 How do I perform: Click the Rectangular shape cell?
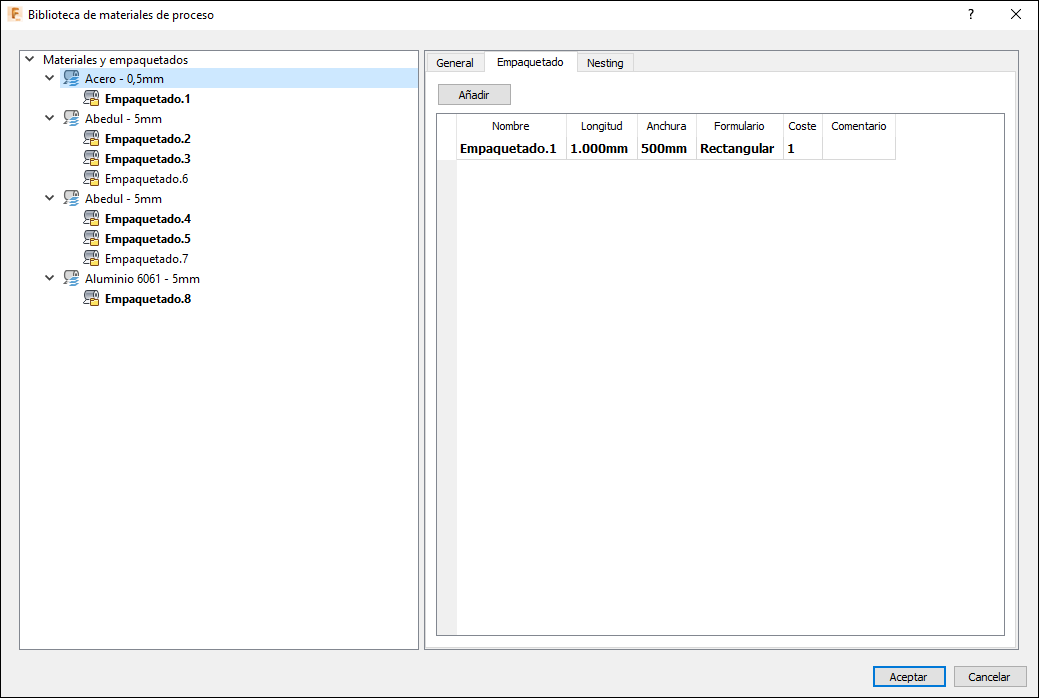(739, 148)
